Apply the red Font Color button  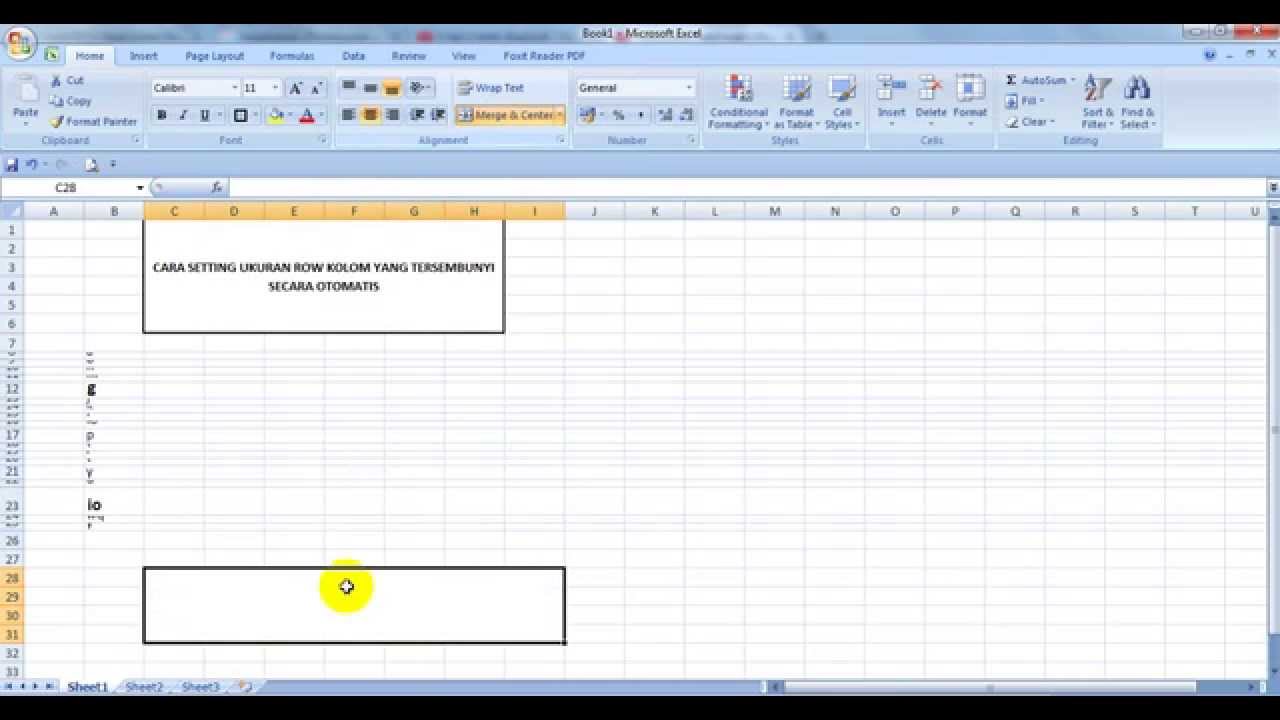pyautogui.click(x=307, y=115)
